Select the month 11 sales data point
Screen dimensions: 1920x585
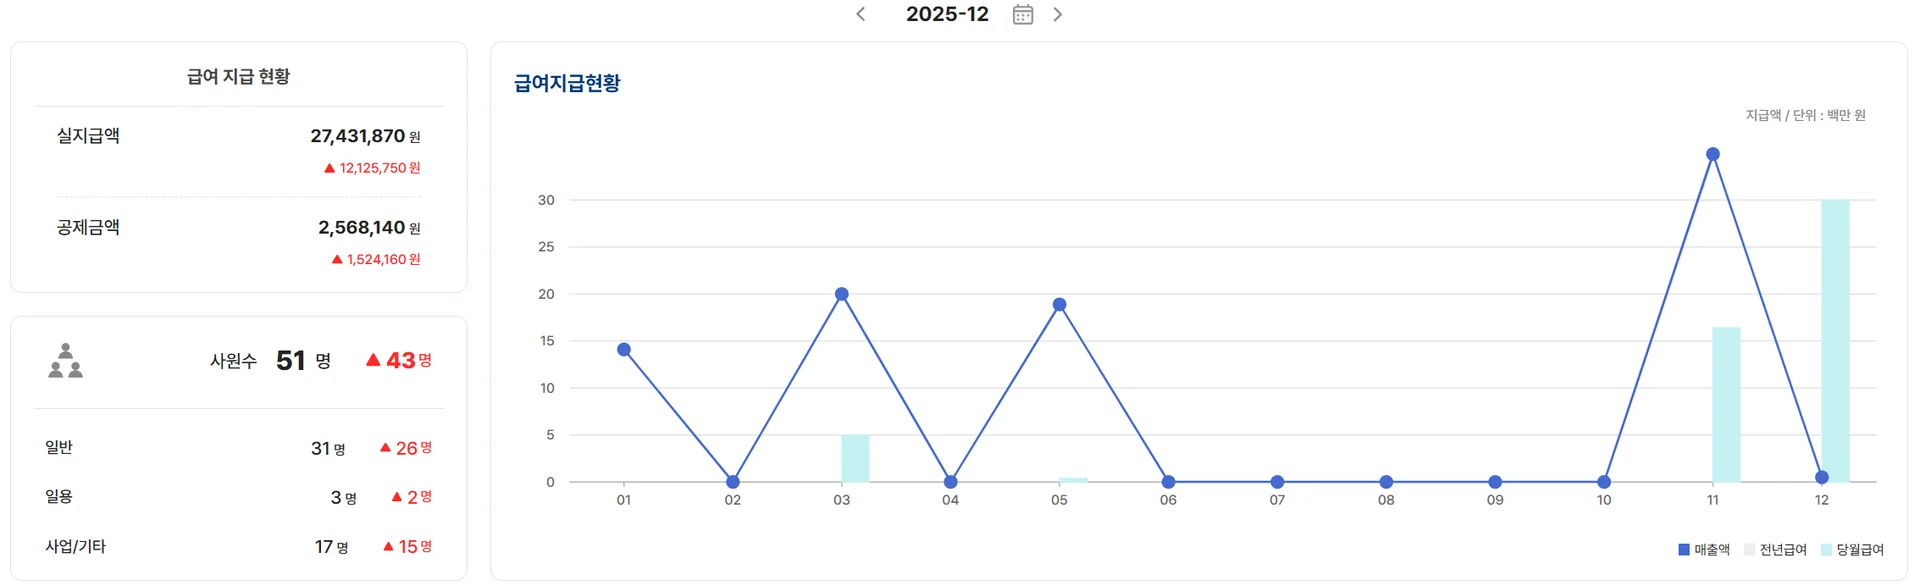(1713, 154)
